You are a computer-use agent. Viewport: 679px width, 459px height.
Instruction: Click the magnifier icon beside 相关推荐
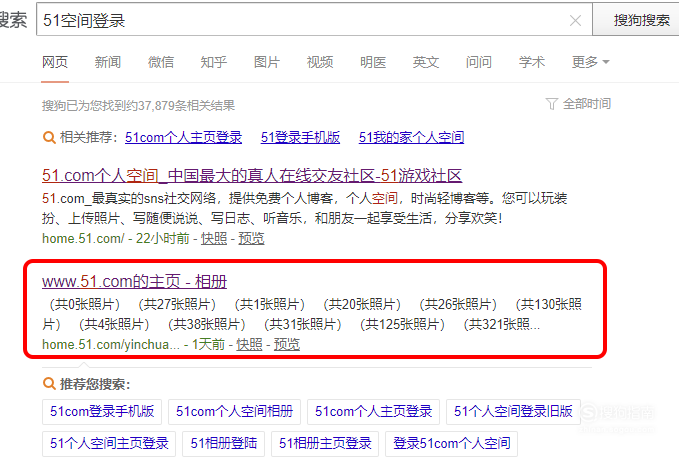coord(49,138)
